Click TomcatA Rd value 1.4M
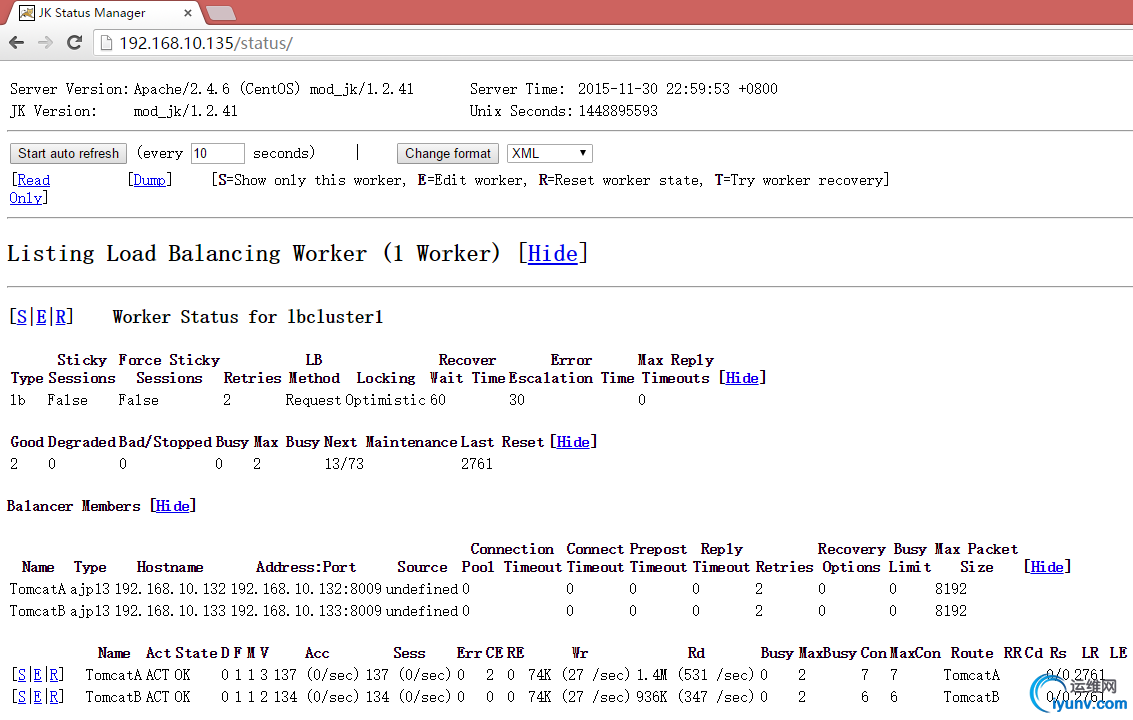Image resolution: width=1133 pixels, height=720 pixels. tap(652, 675)
